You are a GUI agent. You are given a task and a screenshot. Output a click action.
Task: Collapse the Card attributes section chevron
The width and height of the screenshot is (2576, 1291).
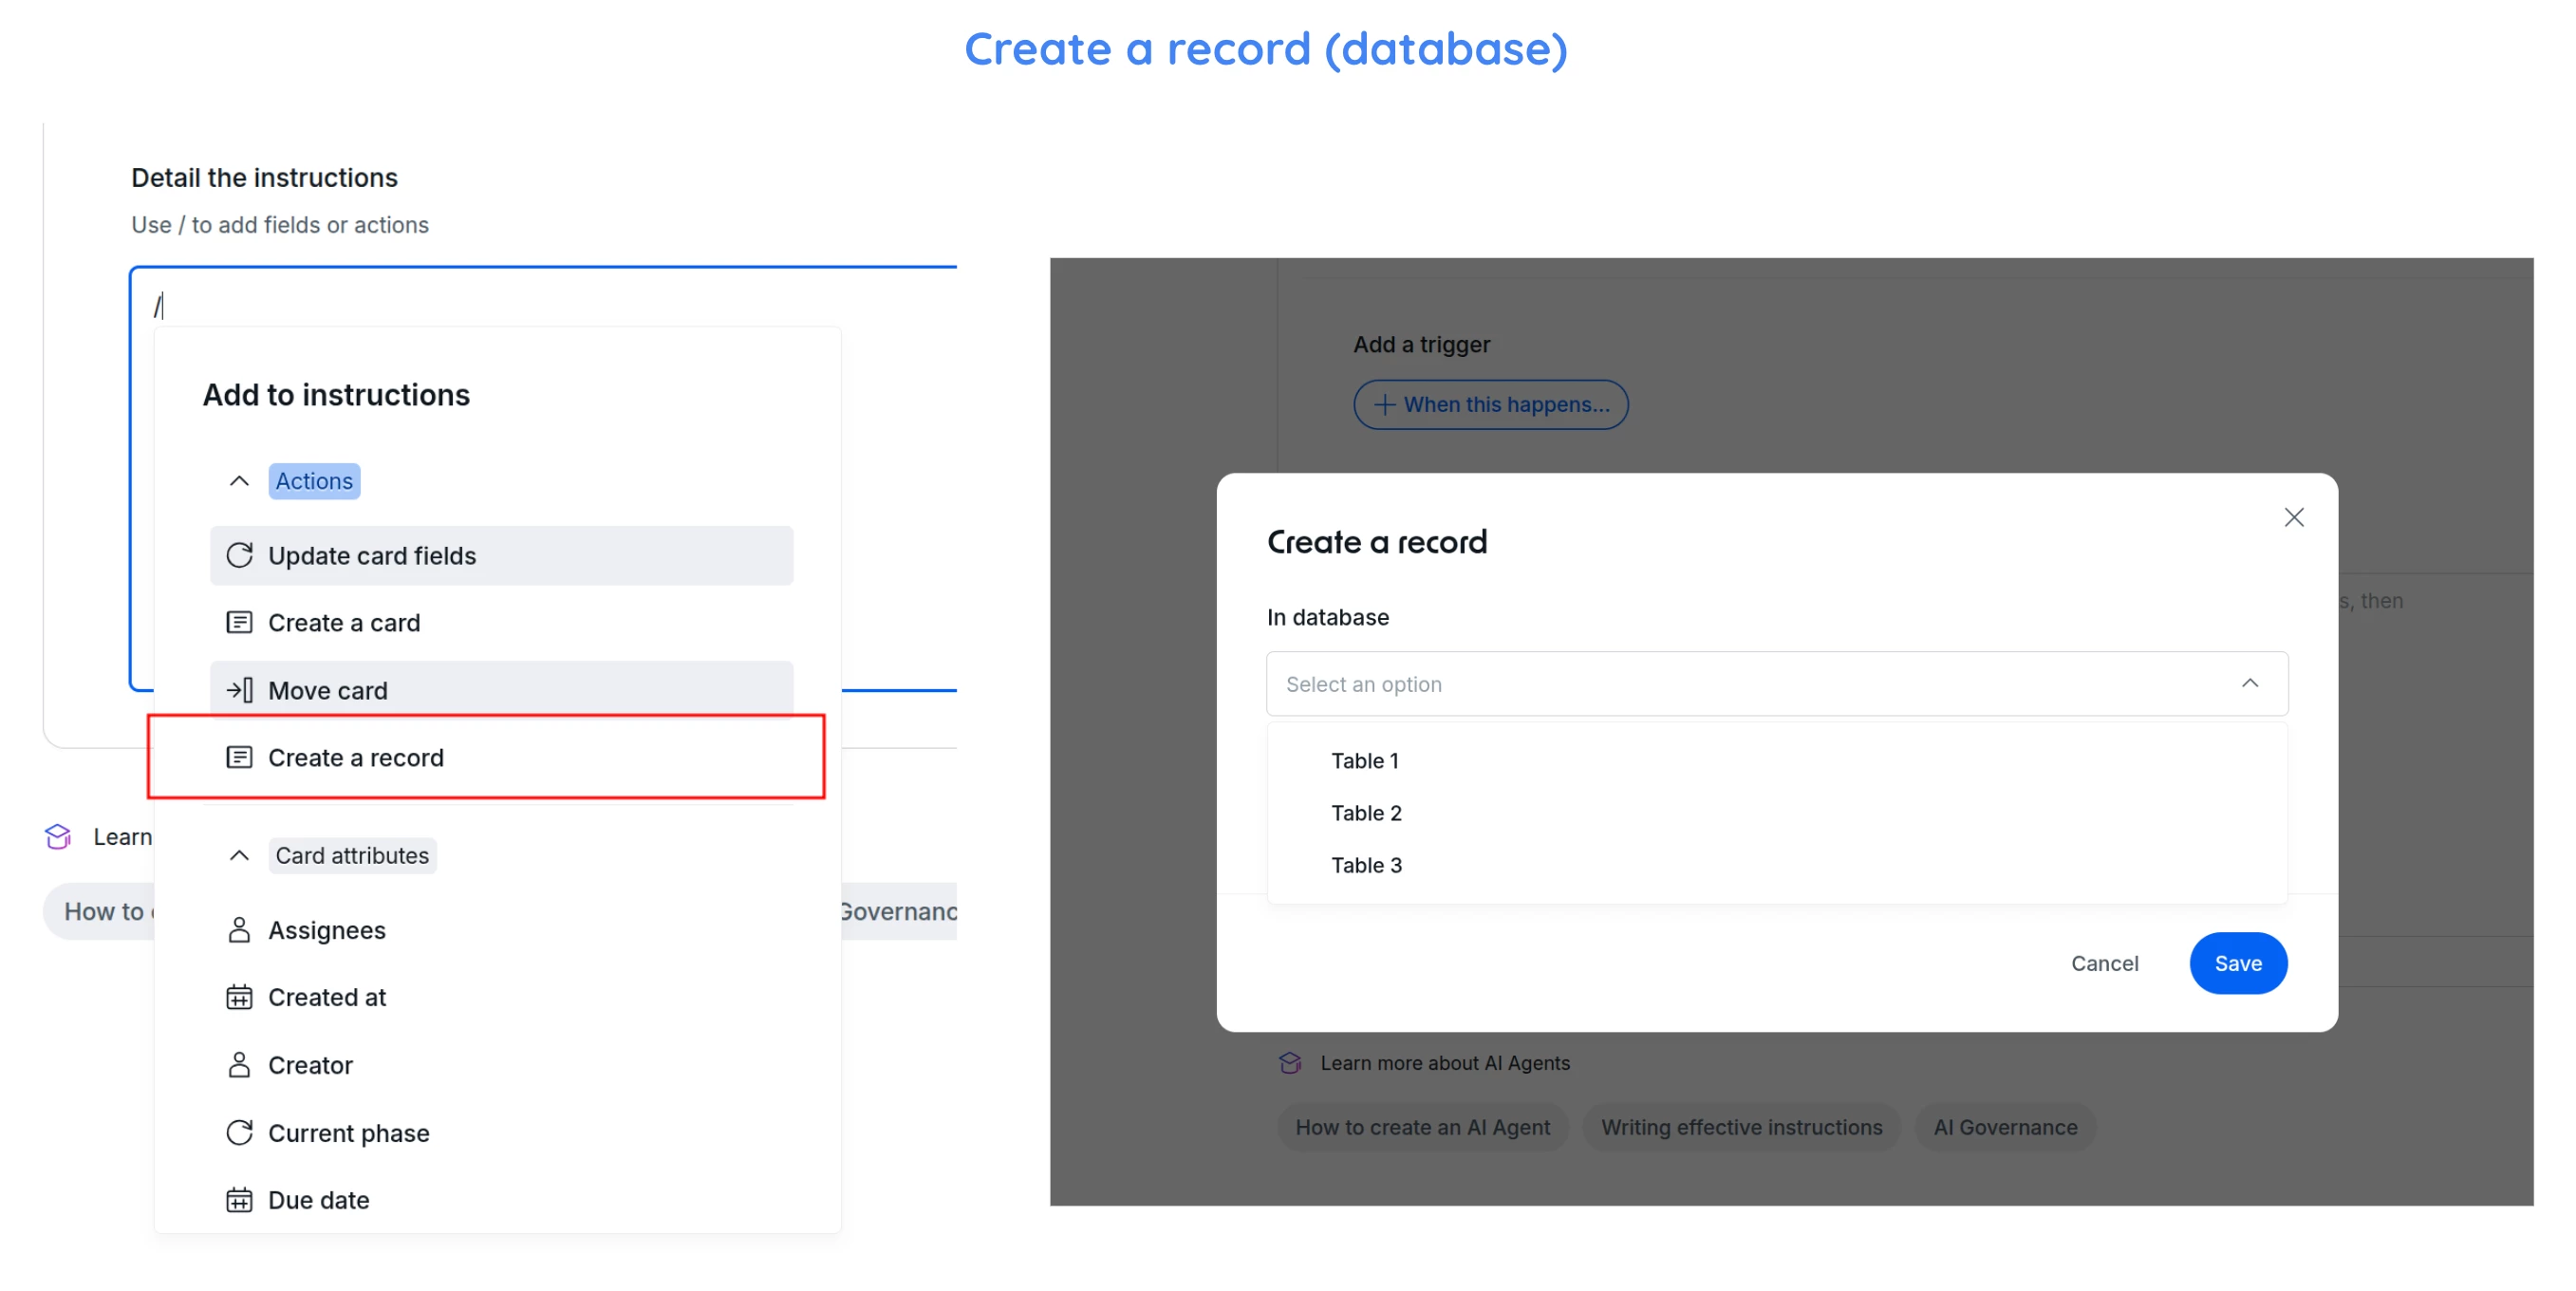click(x=239, y=855)
